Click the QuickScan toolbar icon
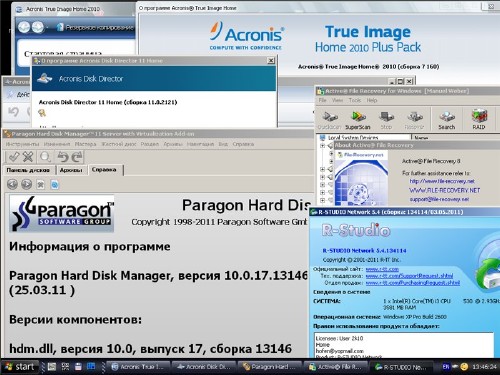 tap(329, 120)
